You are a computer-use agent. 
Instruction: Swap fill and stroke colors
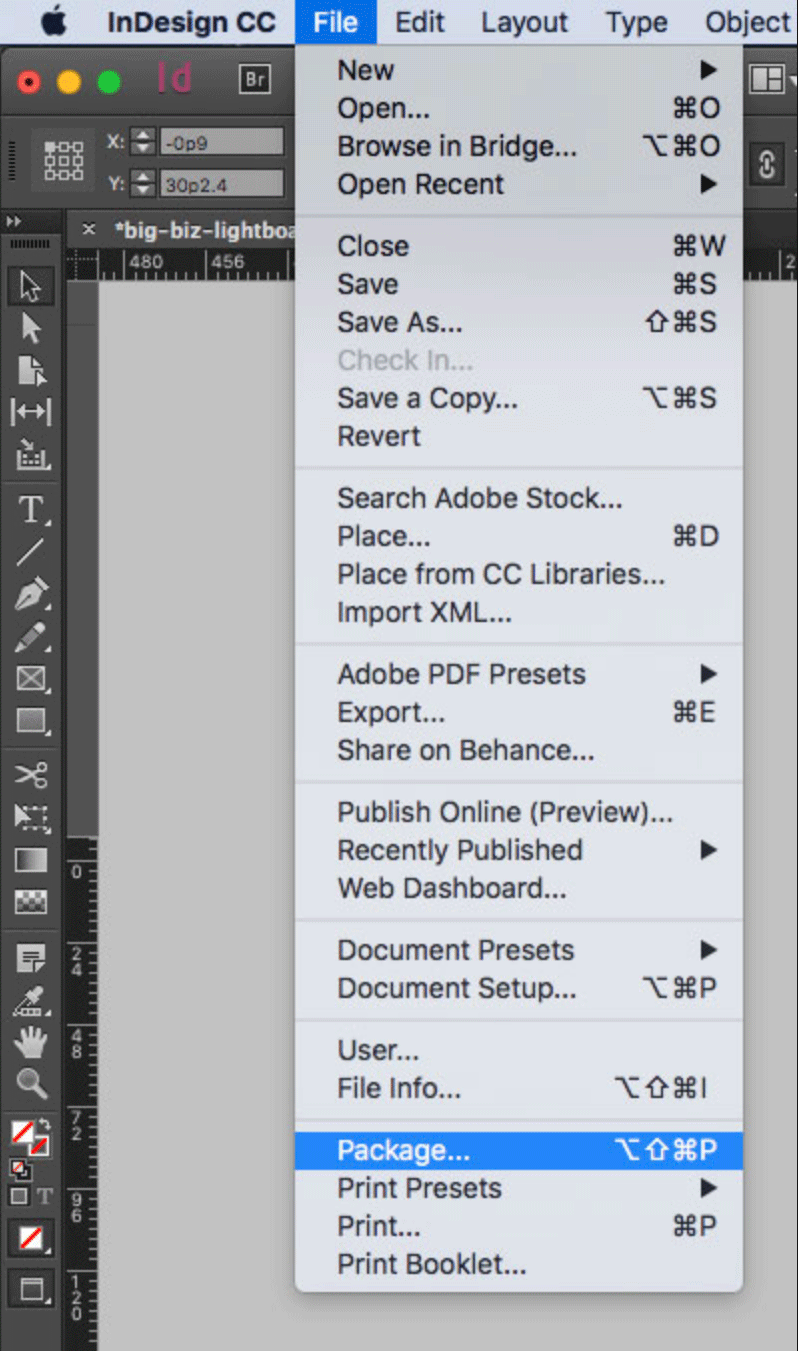pos(45,1127)
